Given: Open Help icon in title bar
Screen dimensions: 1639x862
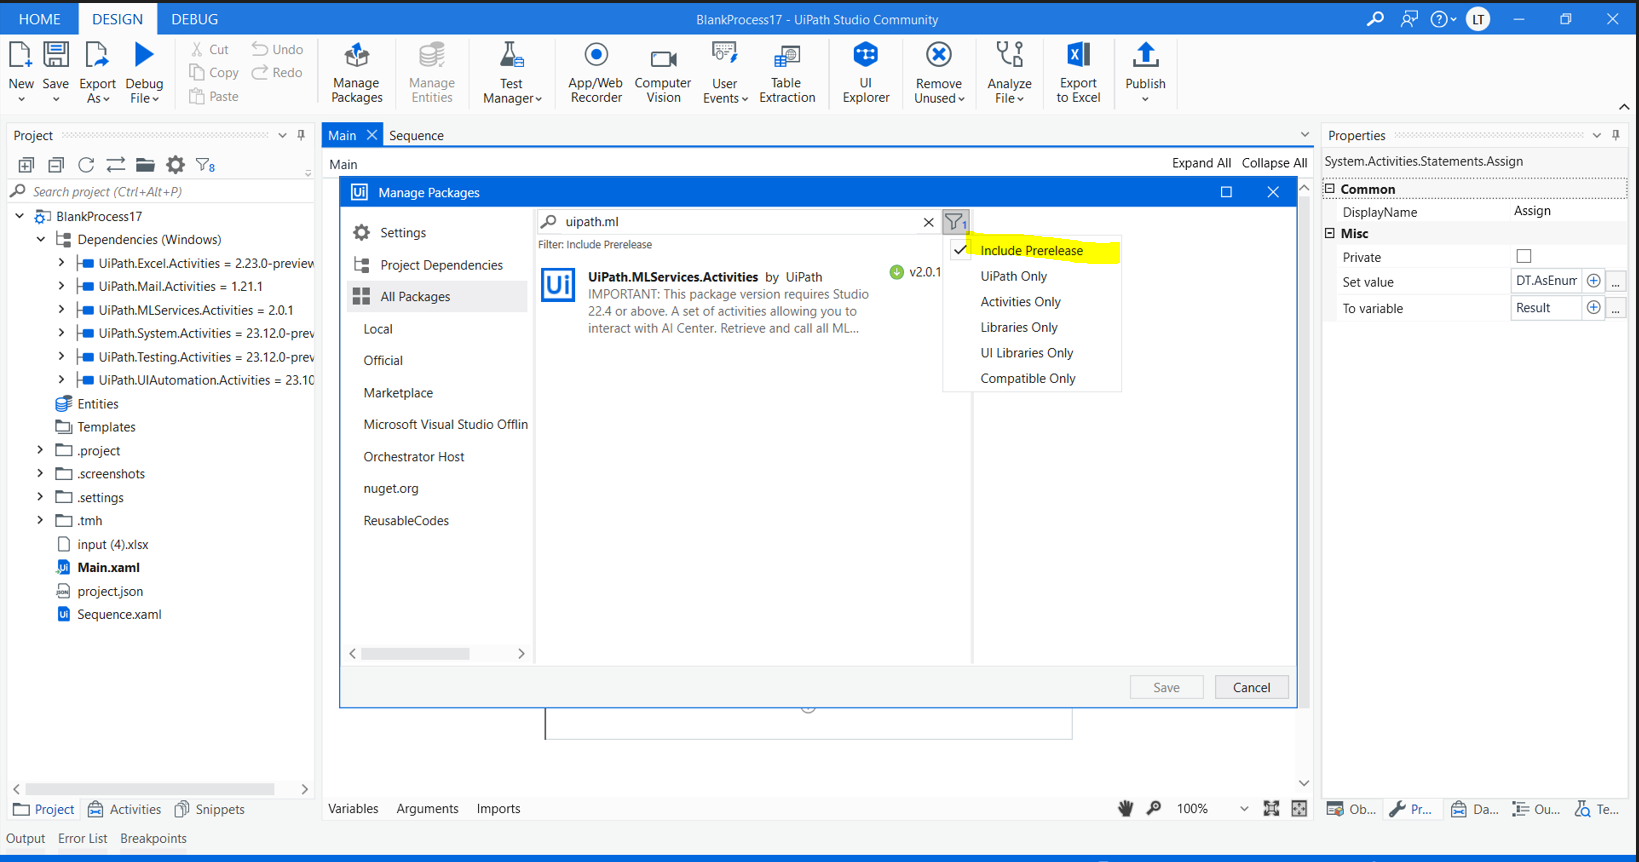Looking at the screenshot, I should coord(1441,19).
